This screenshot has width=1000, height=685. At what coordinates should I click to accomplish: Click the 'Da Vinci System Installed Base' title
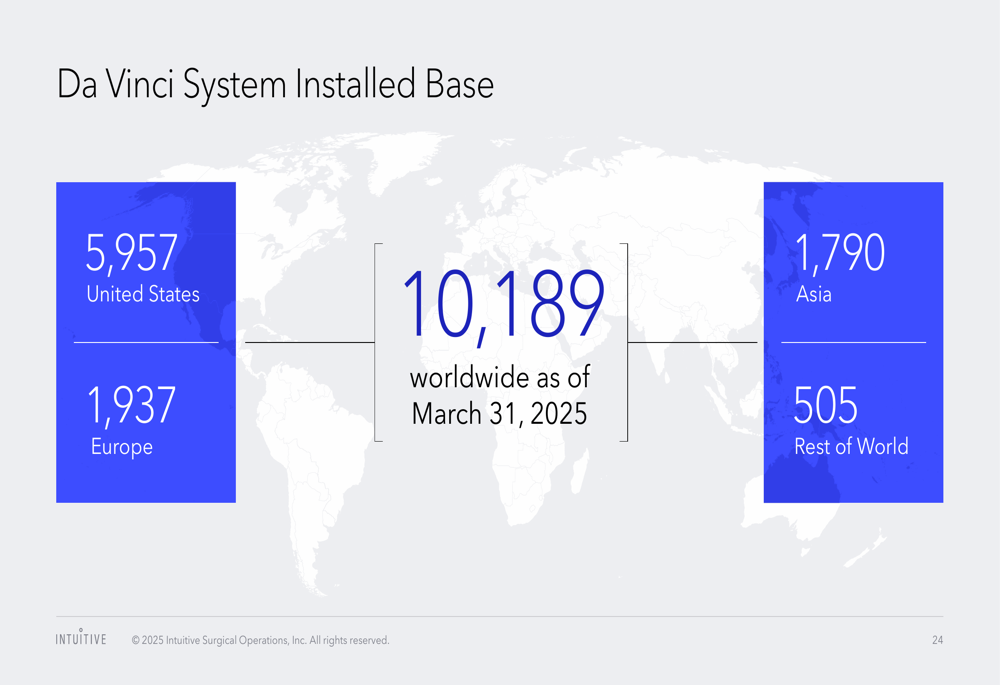[x=276, y=85]
